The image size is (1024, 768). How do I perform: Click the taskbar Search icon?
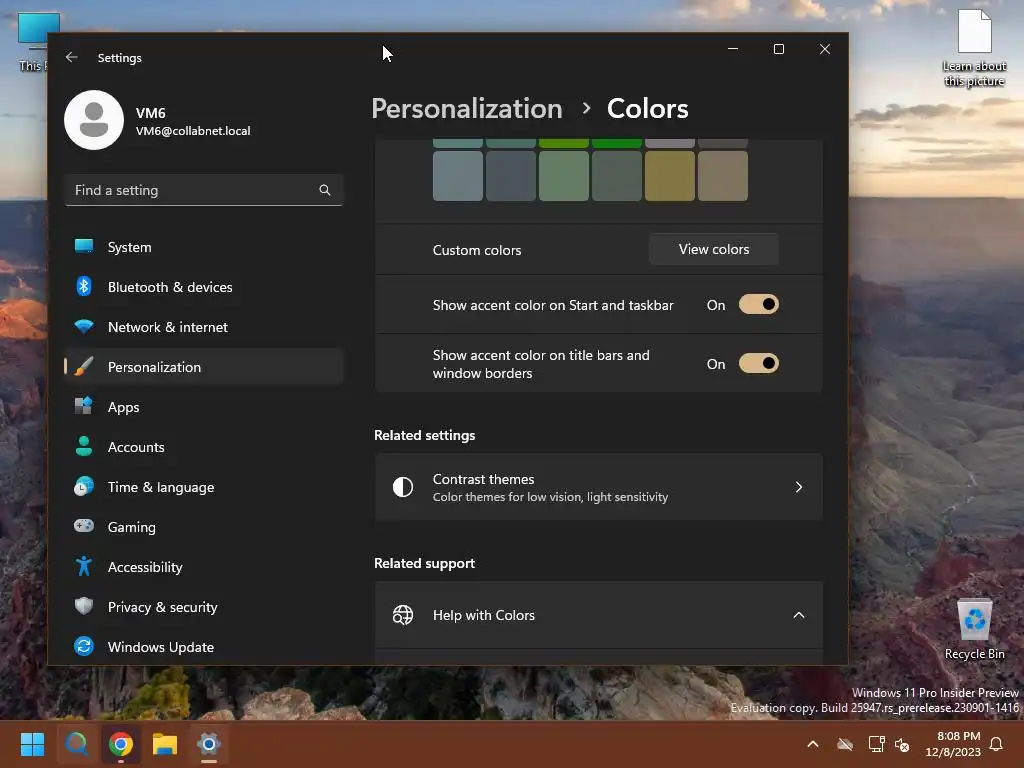76,744
